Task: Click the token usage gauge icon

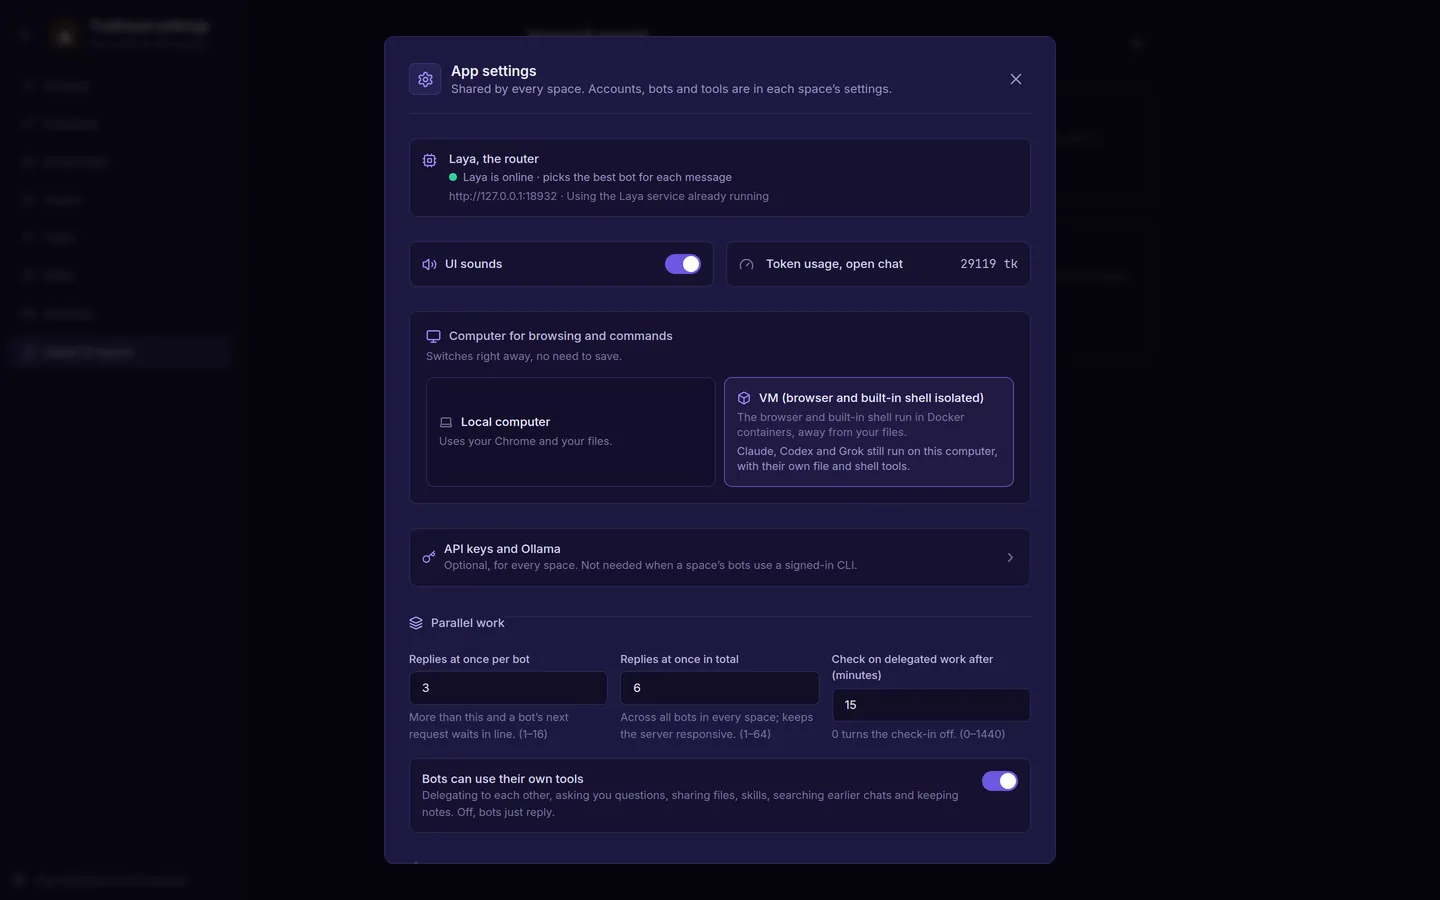Action: (x=746, y=264)
